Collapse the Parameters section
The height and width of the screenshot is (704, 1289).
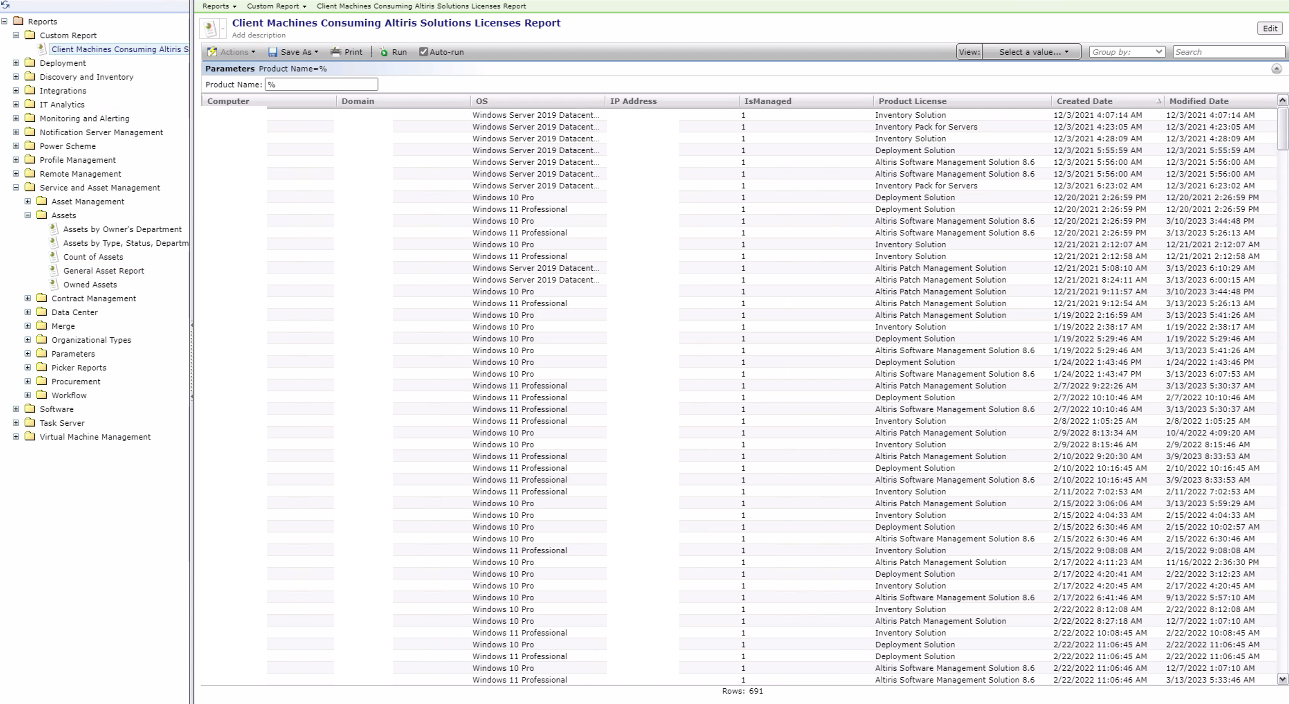tap(1276, 69)
